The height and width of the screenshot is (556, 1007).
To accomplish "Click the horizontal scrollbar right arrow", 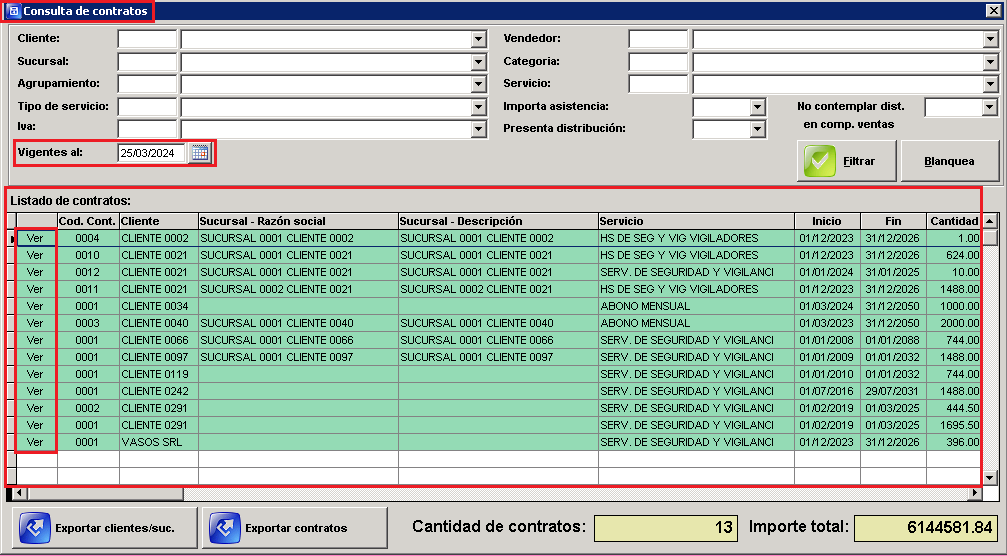I will [x=976, y=494].
